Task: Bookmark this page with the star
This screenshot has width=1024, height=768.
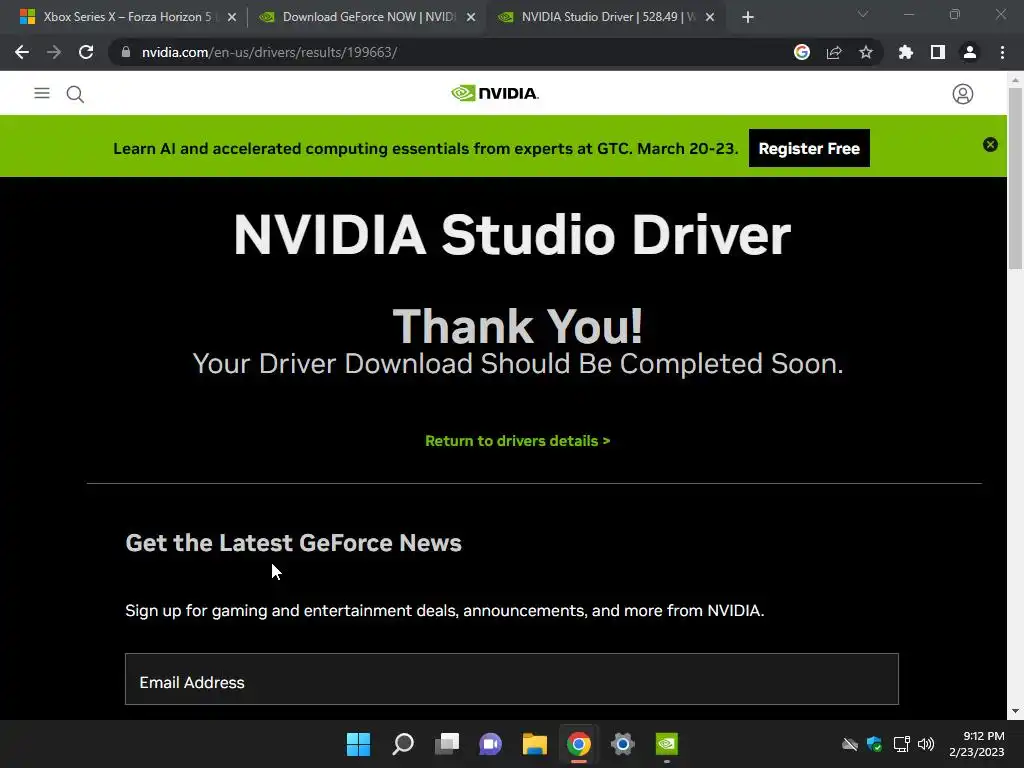Action: pyautogui.click(x=866, y=52)
